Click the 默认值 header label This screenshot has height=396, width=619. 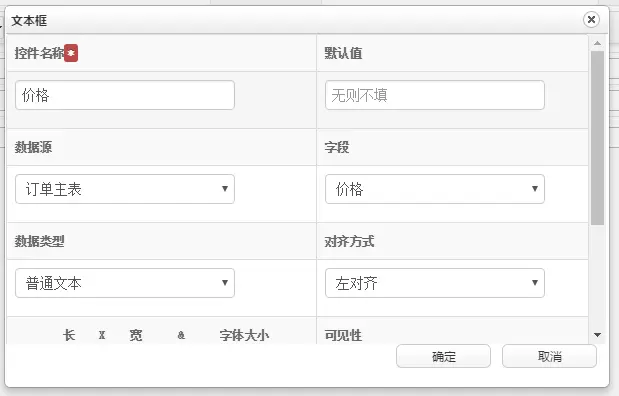(x=343, y=53)
